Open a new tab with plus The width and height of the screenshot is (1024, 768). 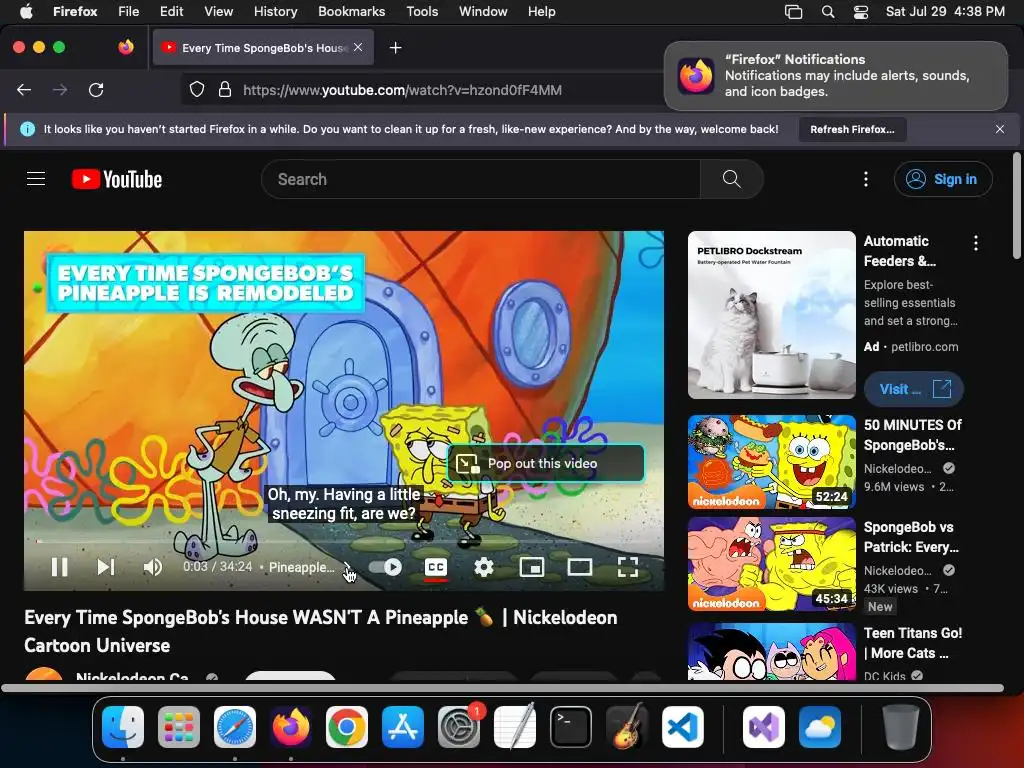pos(395,48)
